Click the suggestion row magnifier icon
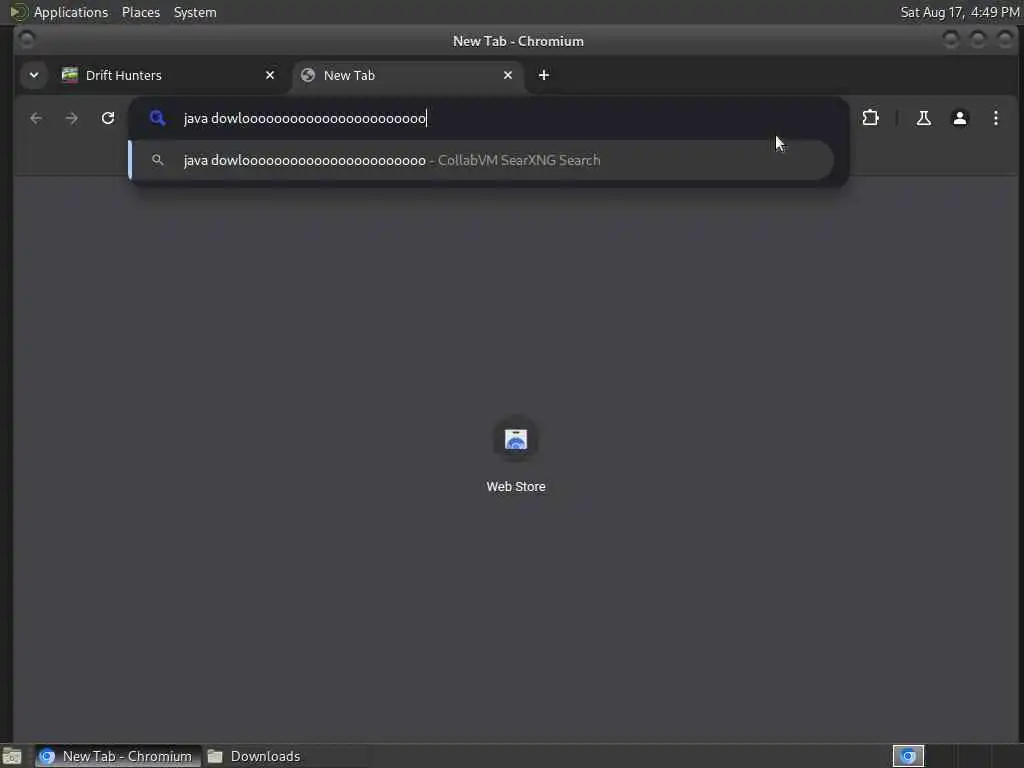 [x=157, y=159]
